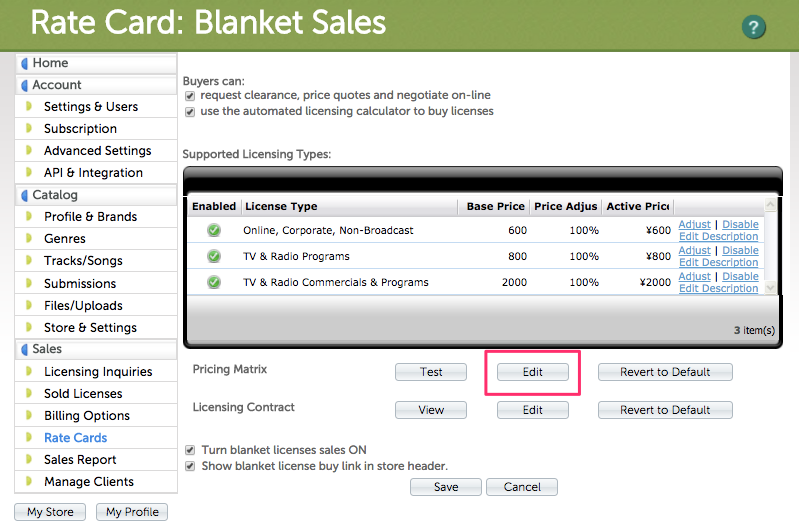Screen dimensions: 799x527
Task: Click the help question mark icon
Action: (x=753, y=28)
